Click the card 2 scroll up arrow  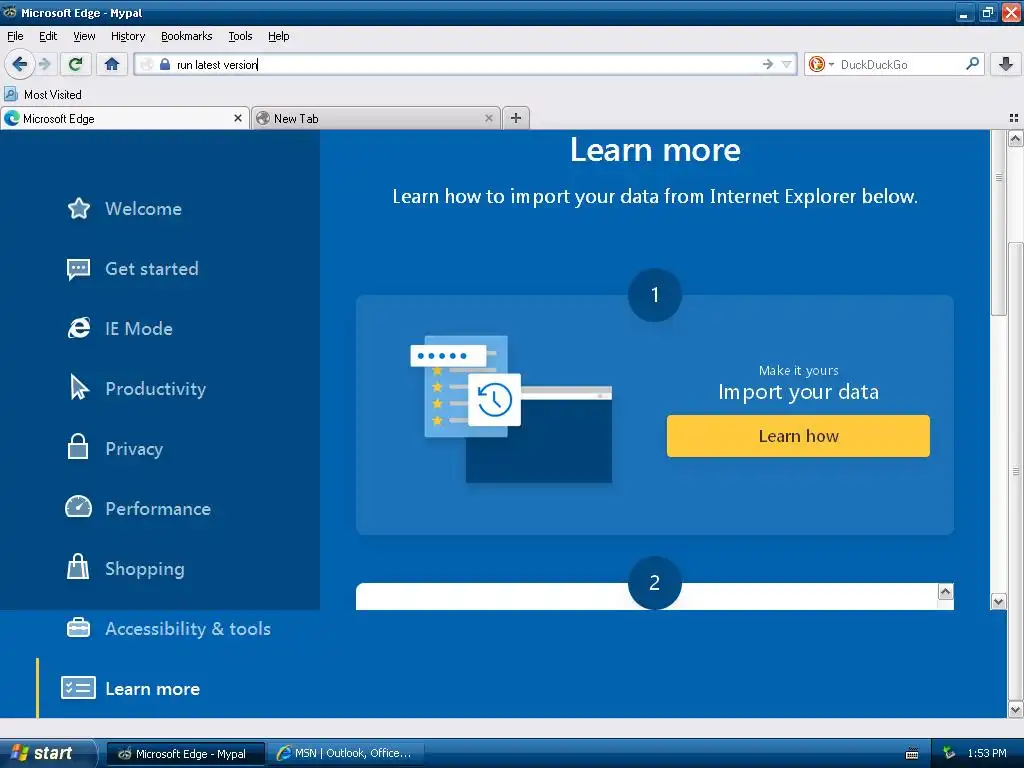point(945,592)
